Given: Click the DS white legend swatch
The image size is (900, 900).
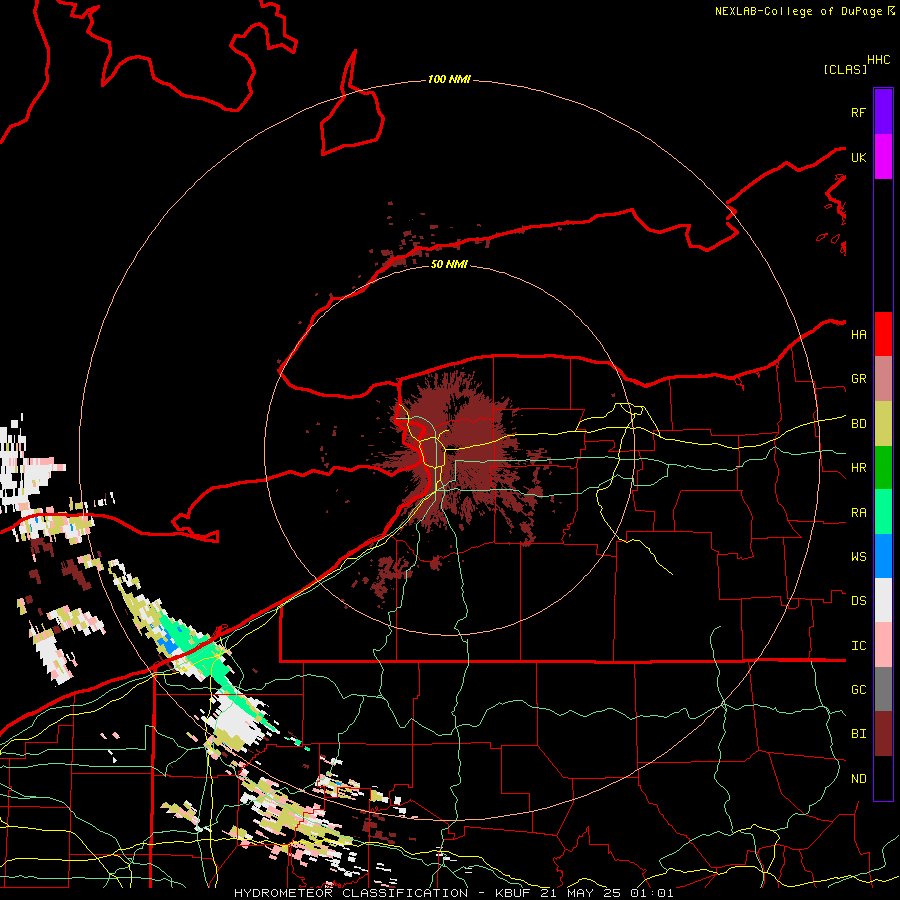Looking at the screenshot, I should pyautogui.click(x=883, y=600).
